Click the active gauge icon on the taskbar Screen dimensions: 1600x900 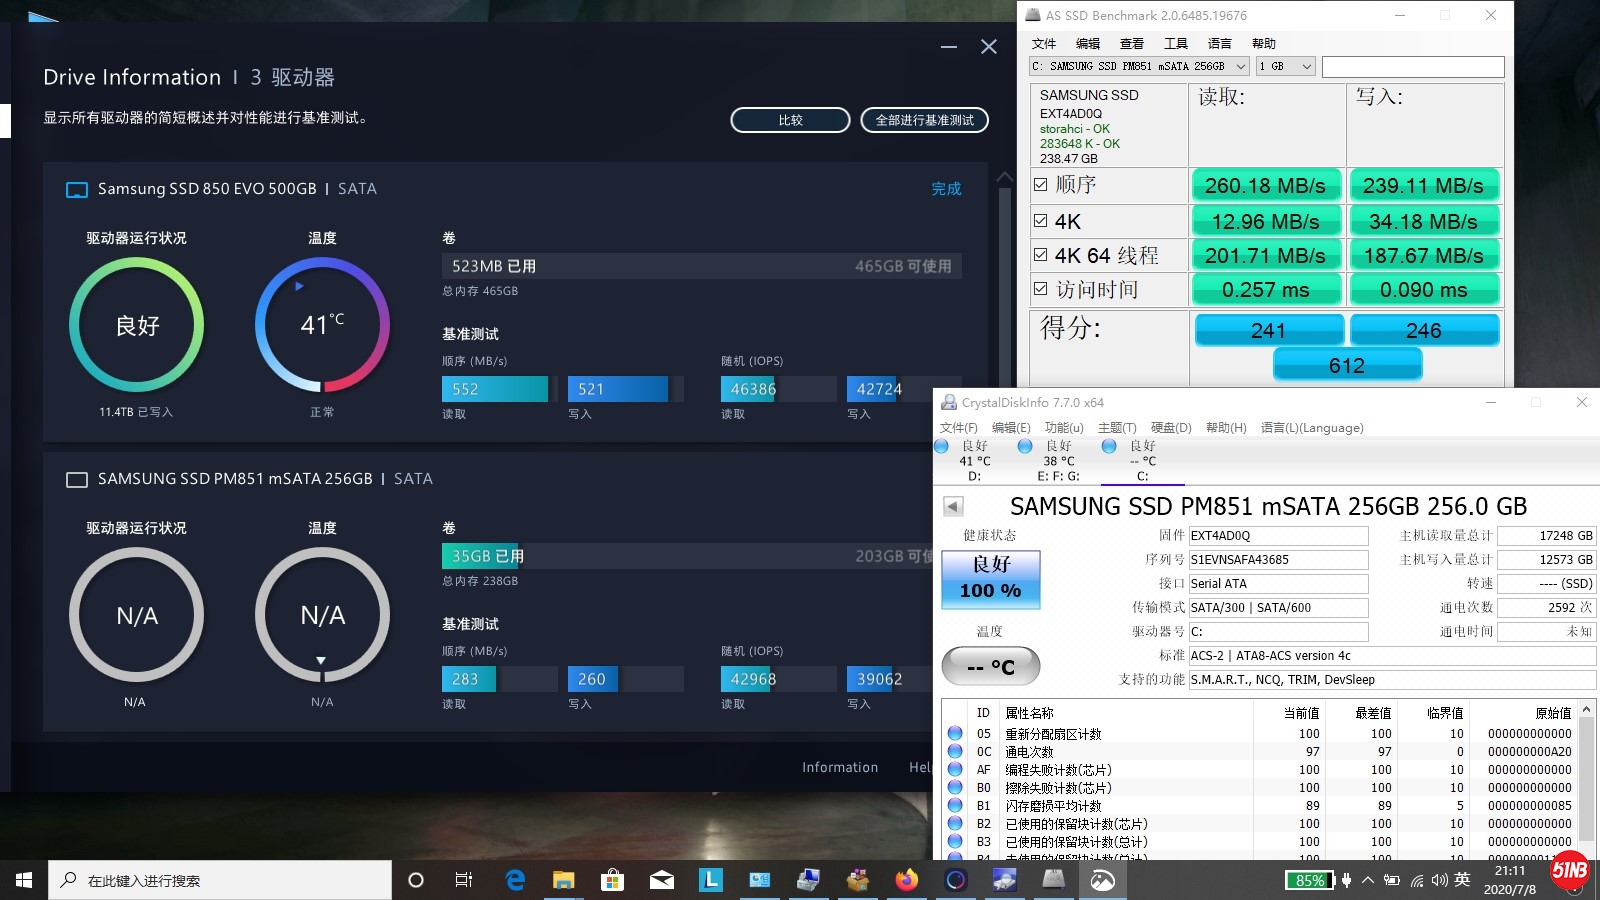pyautogui.click(x=1102, y=880)
